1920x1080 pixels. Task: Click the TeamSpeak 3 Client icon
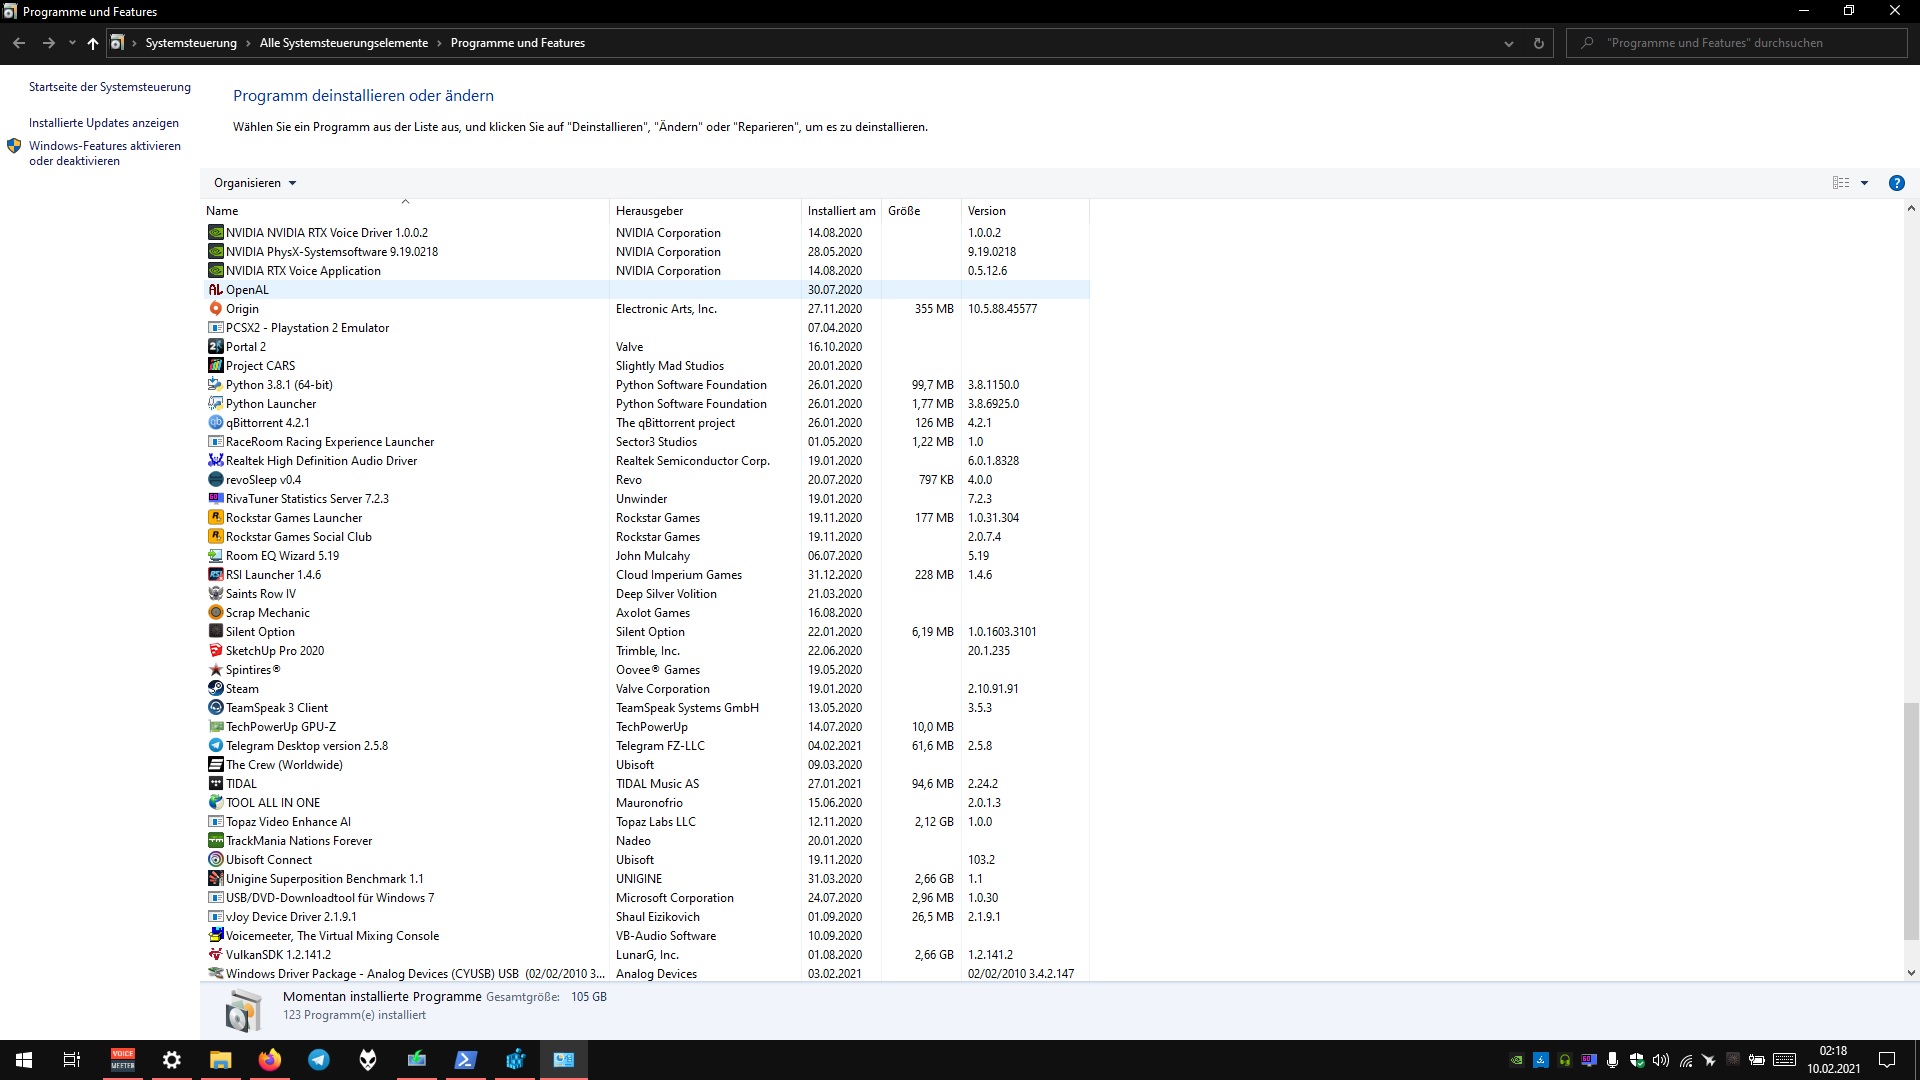click(215, 708)
